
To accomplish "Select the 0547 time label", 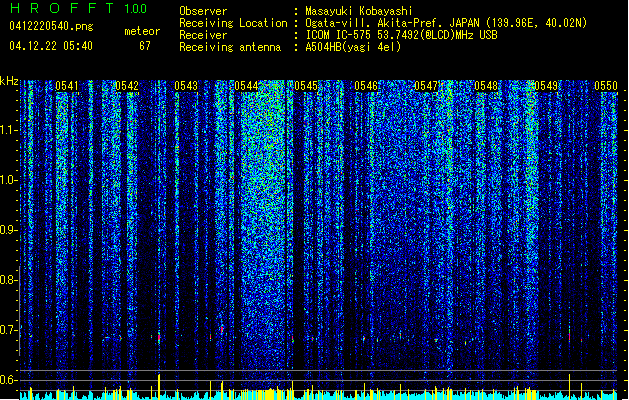I will (426, 86).
